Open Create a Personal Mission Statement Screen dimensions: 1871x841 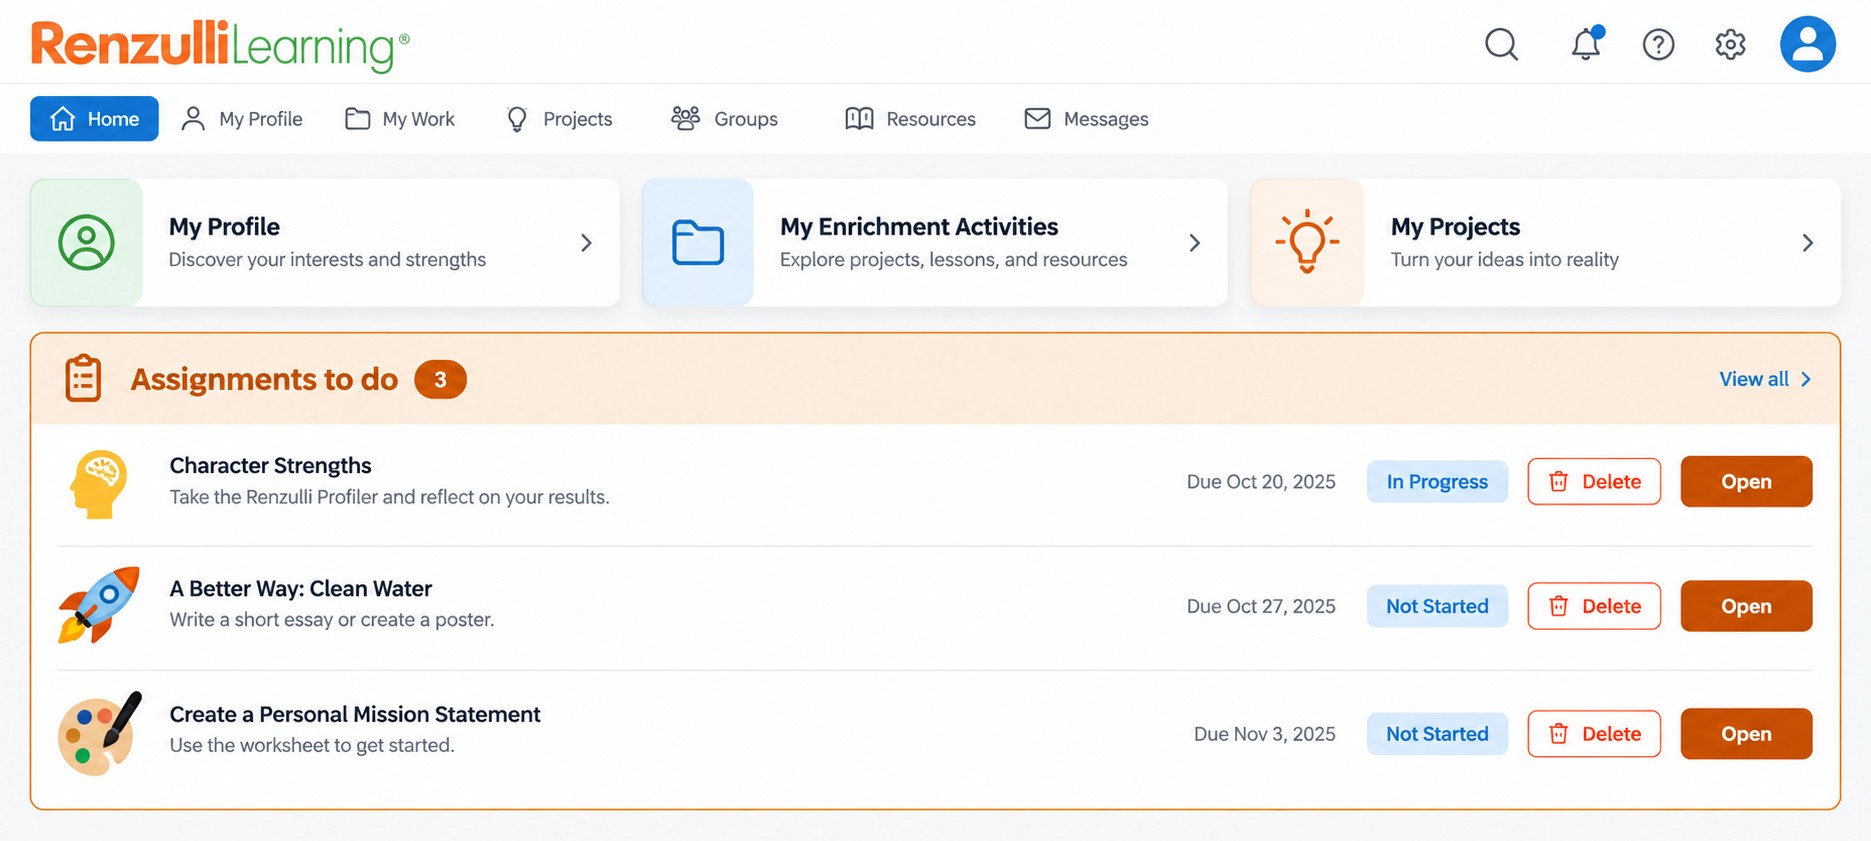tap(1746, 733)
